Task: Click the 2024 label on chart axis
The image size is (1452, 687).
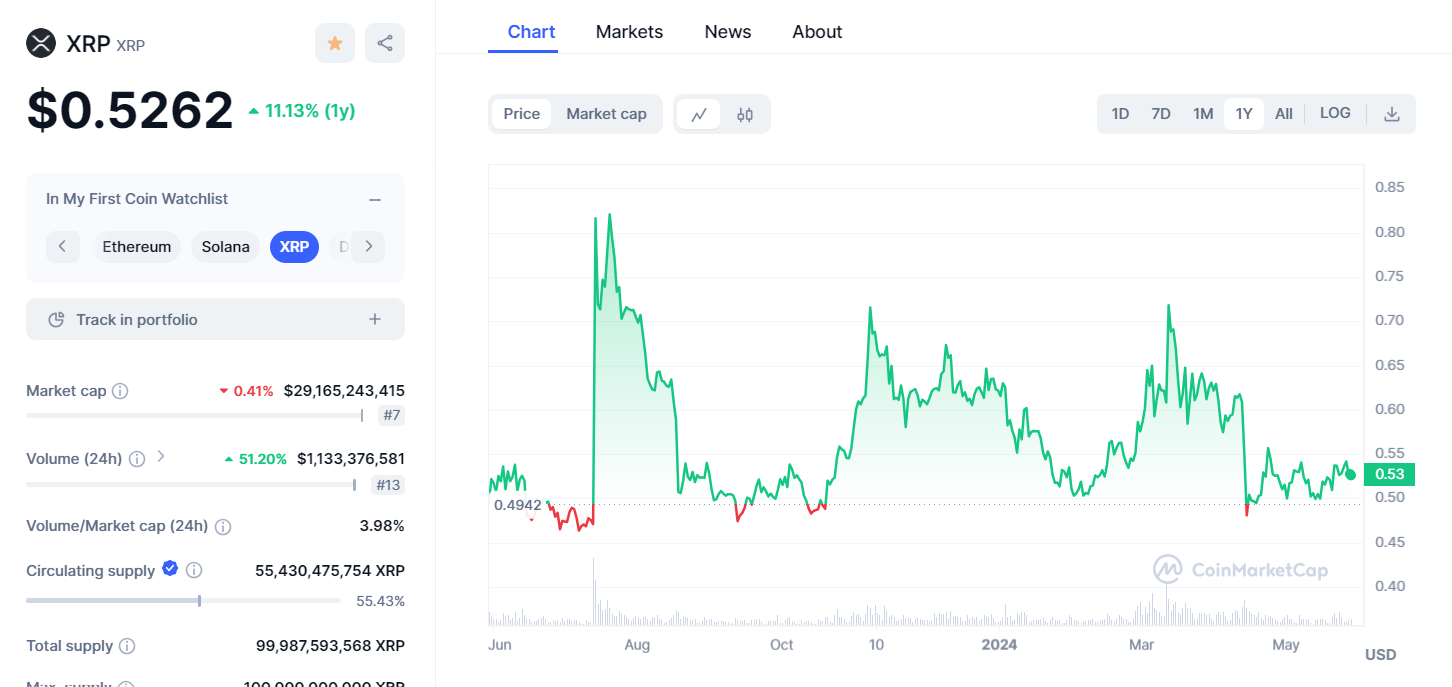Action: pos(999,645)
